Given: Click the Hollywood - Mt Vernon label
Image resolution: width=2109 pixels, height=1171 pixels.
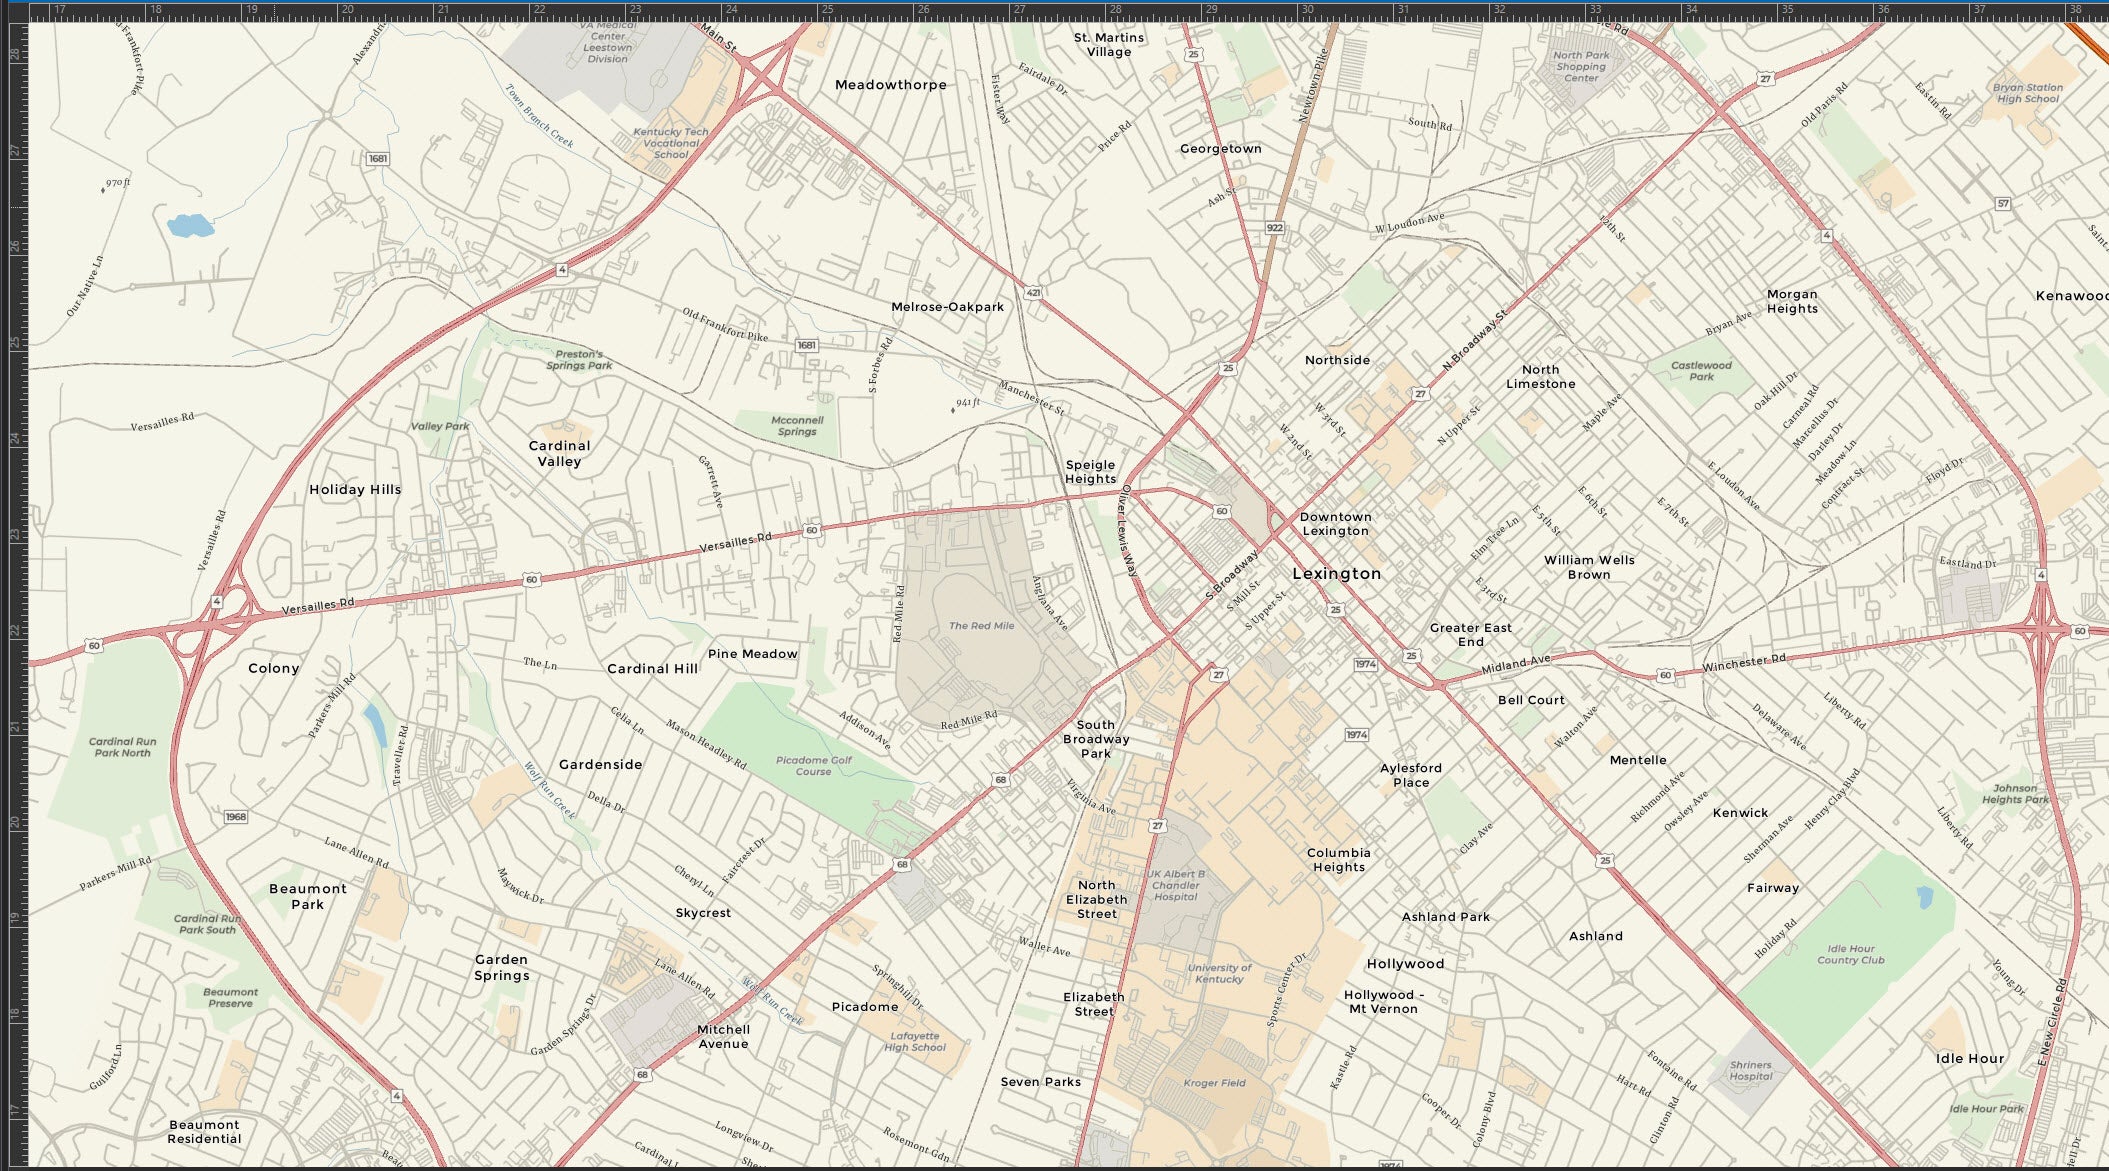Looking at the screenshot, I should 1383,1002.
